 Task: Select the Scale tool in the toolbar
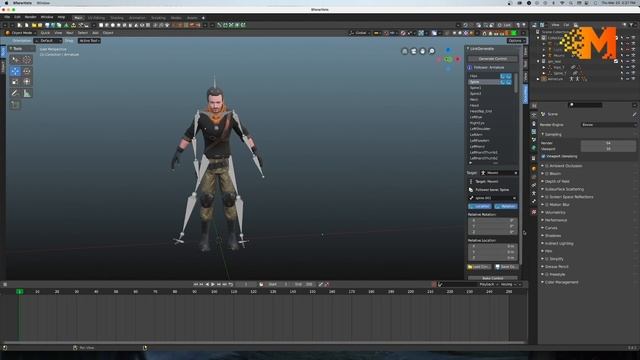tap(15, 82)
